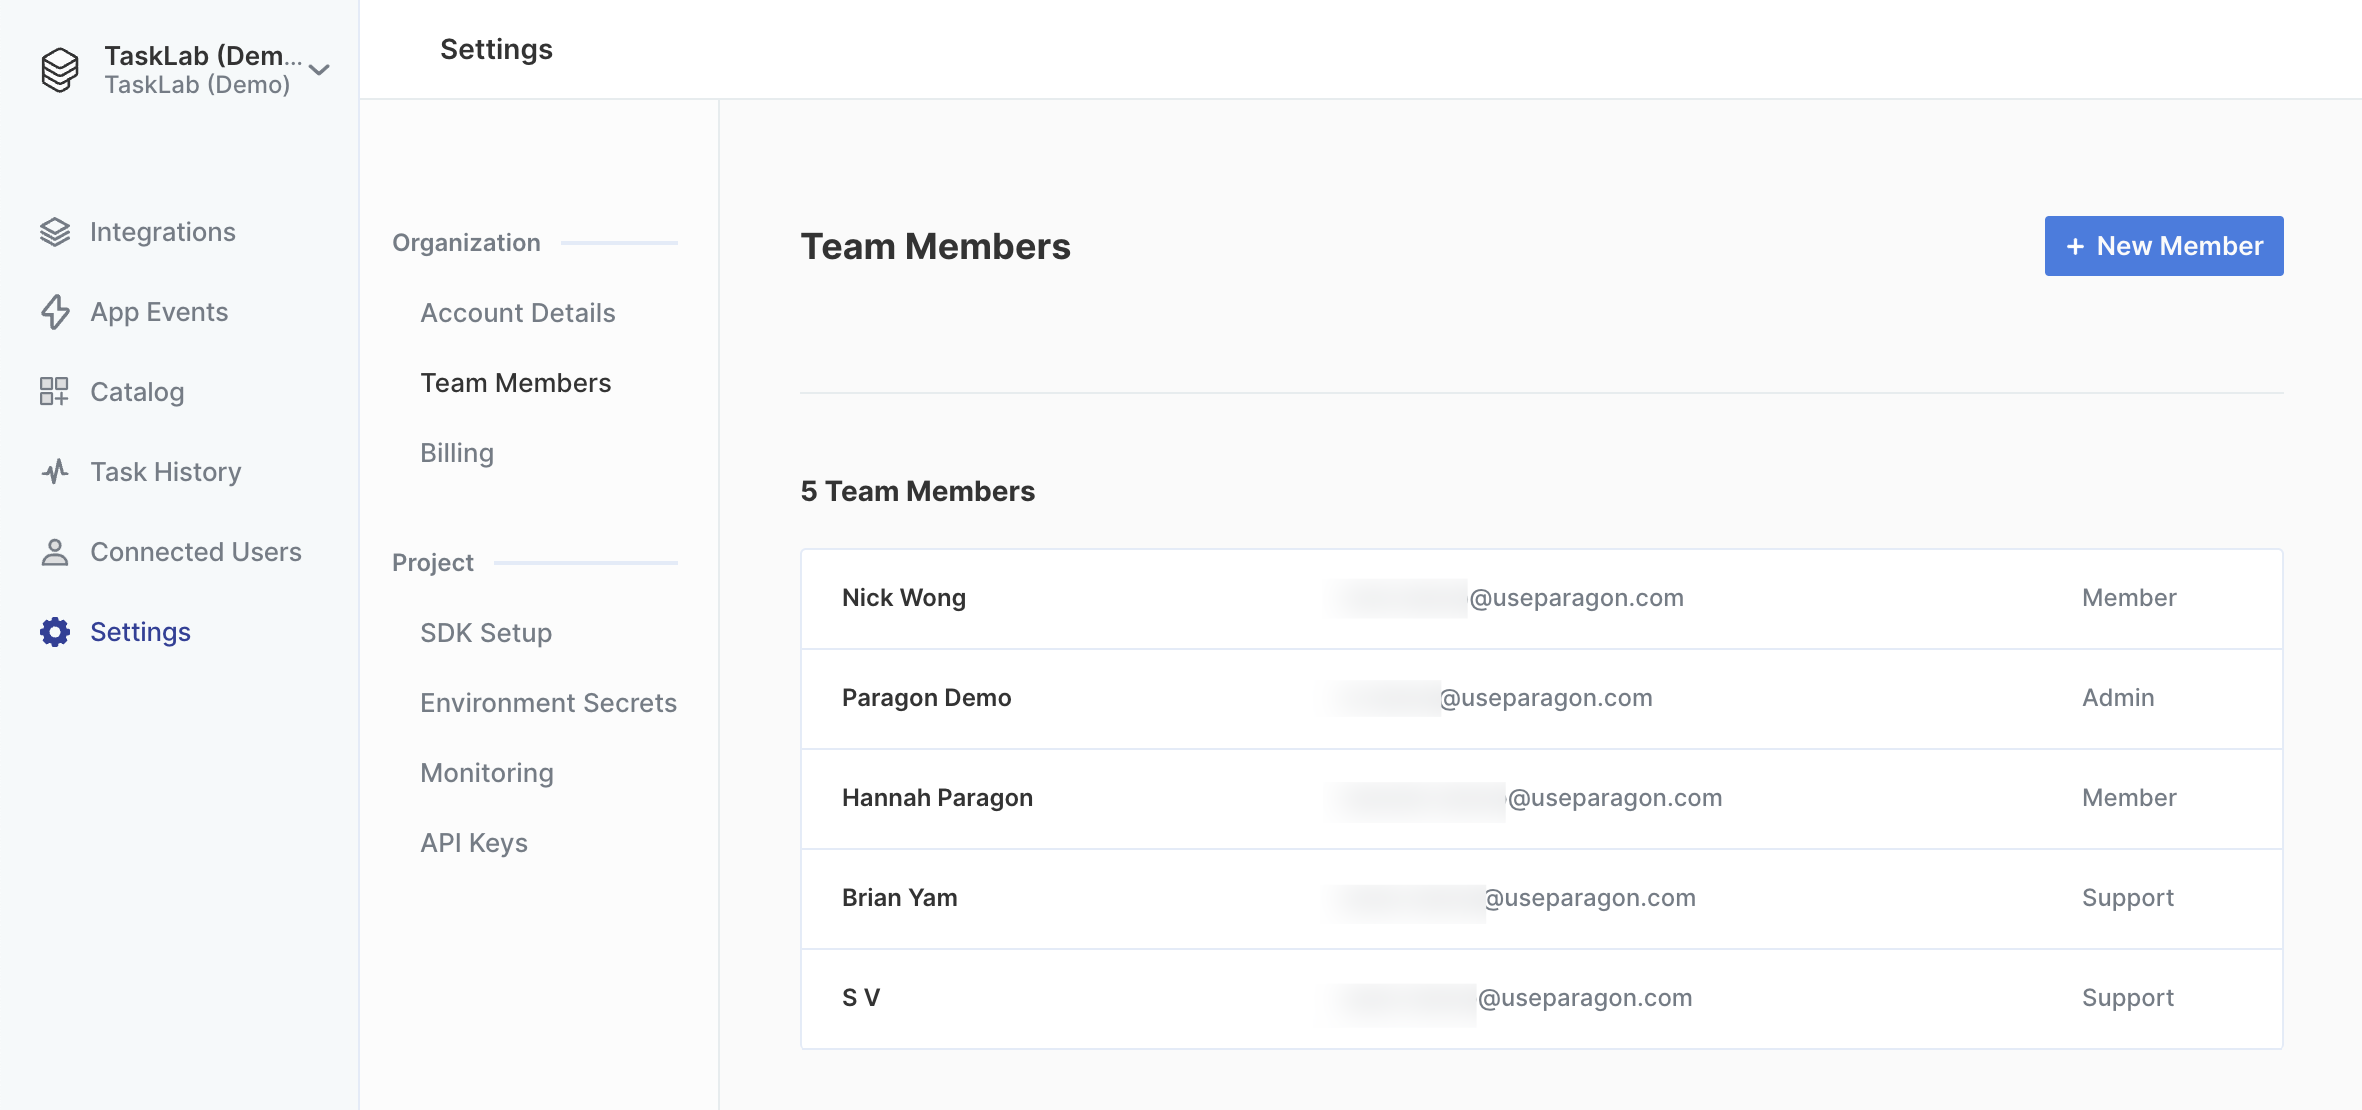
Task: Open Brian Yam's team member row
Action: point(1542,898)
